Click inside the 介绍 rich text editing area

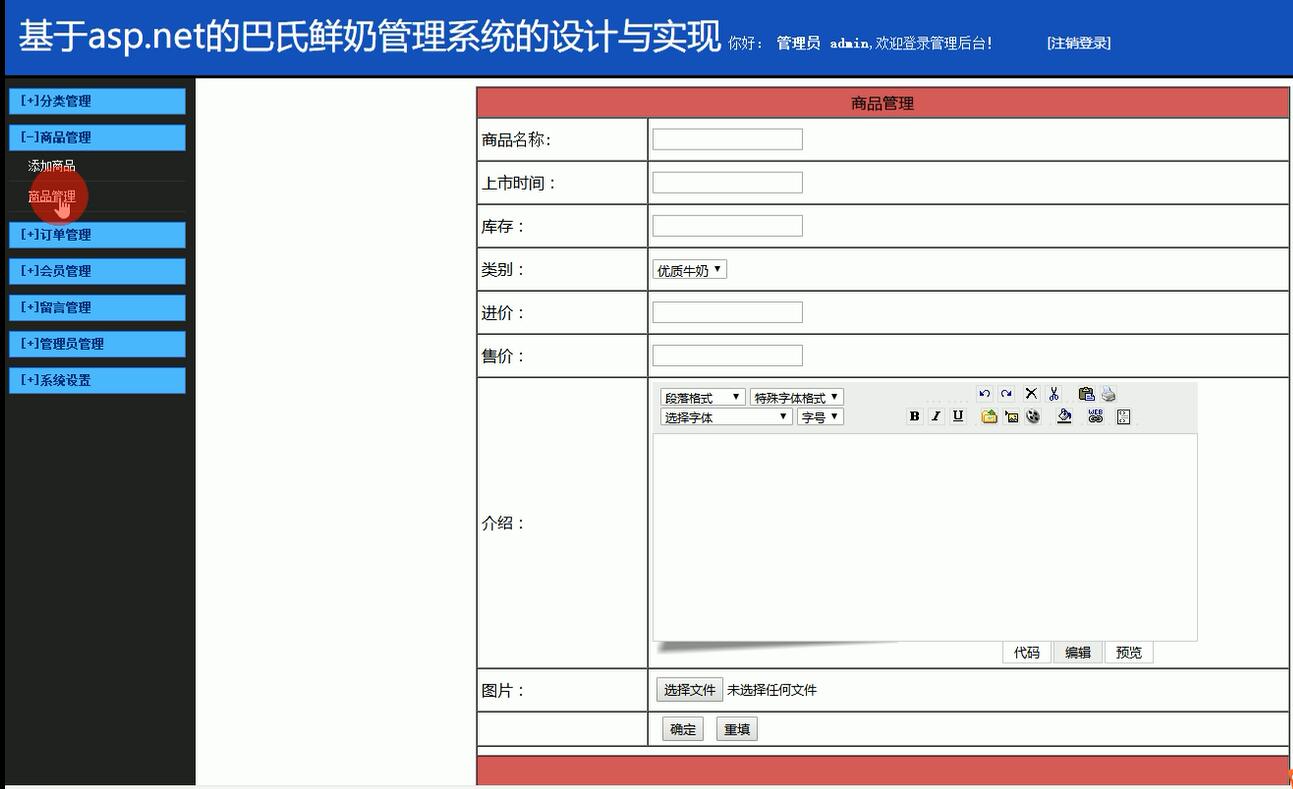[x=925, y=537]
